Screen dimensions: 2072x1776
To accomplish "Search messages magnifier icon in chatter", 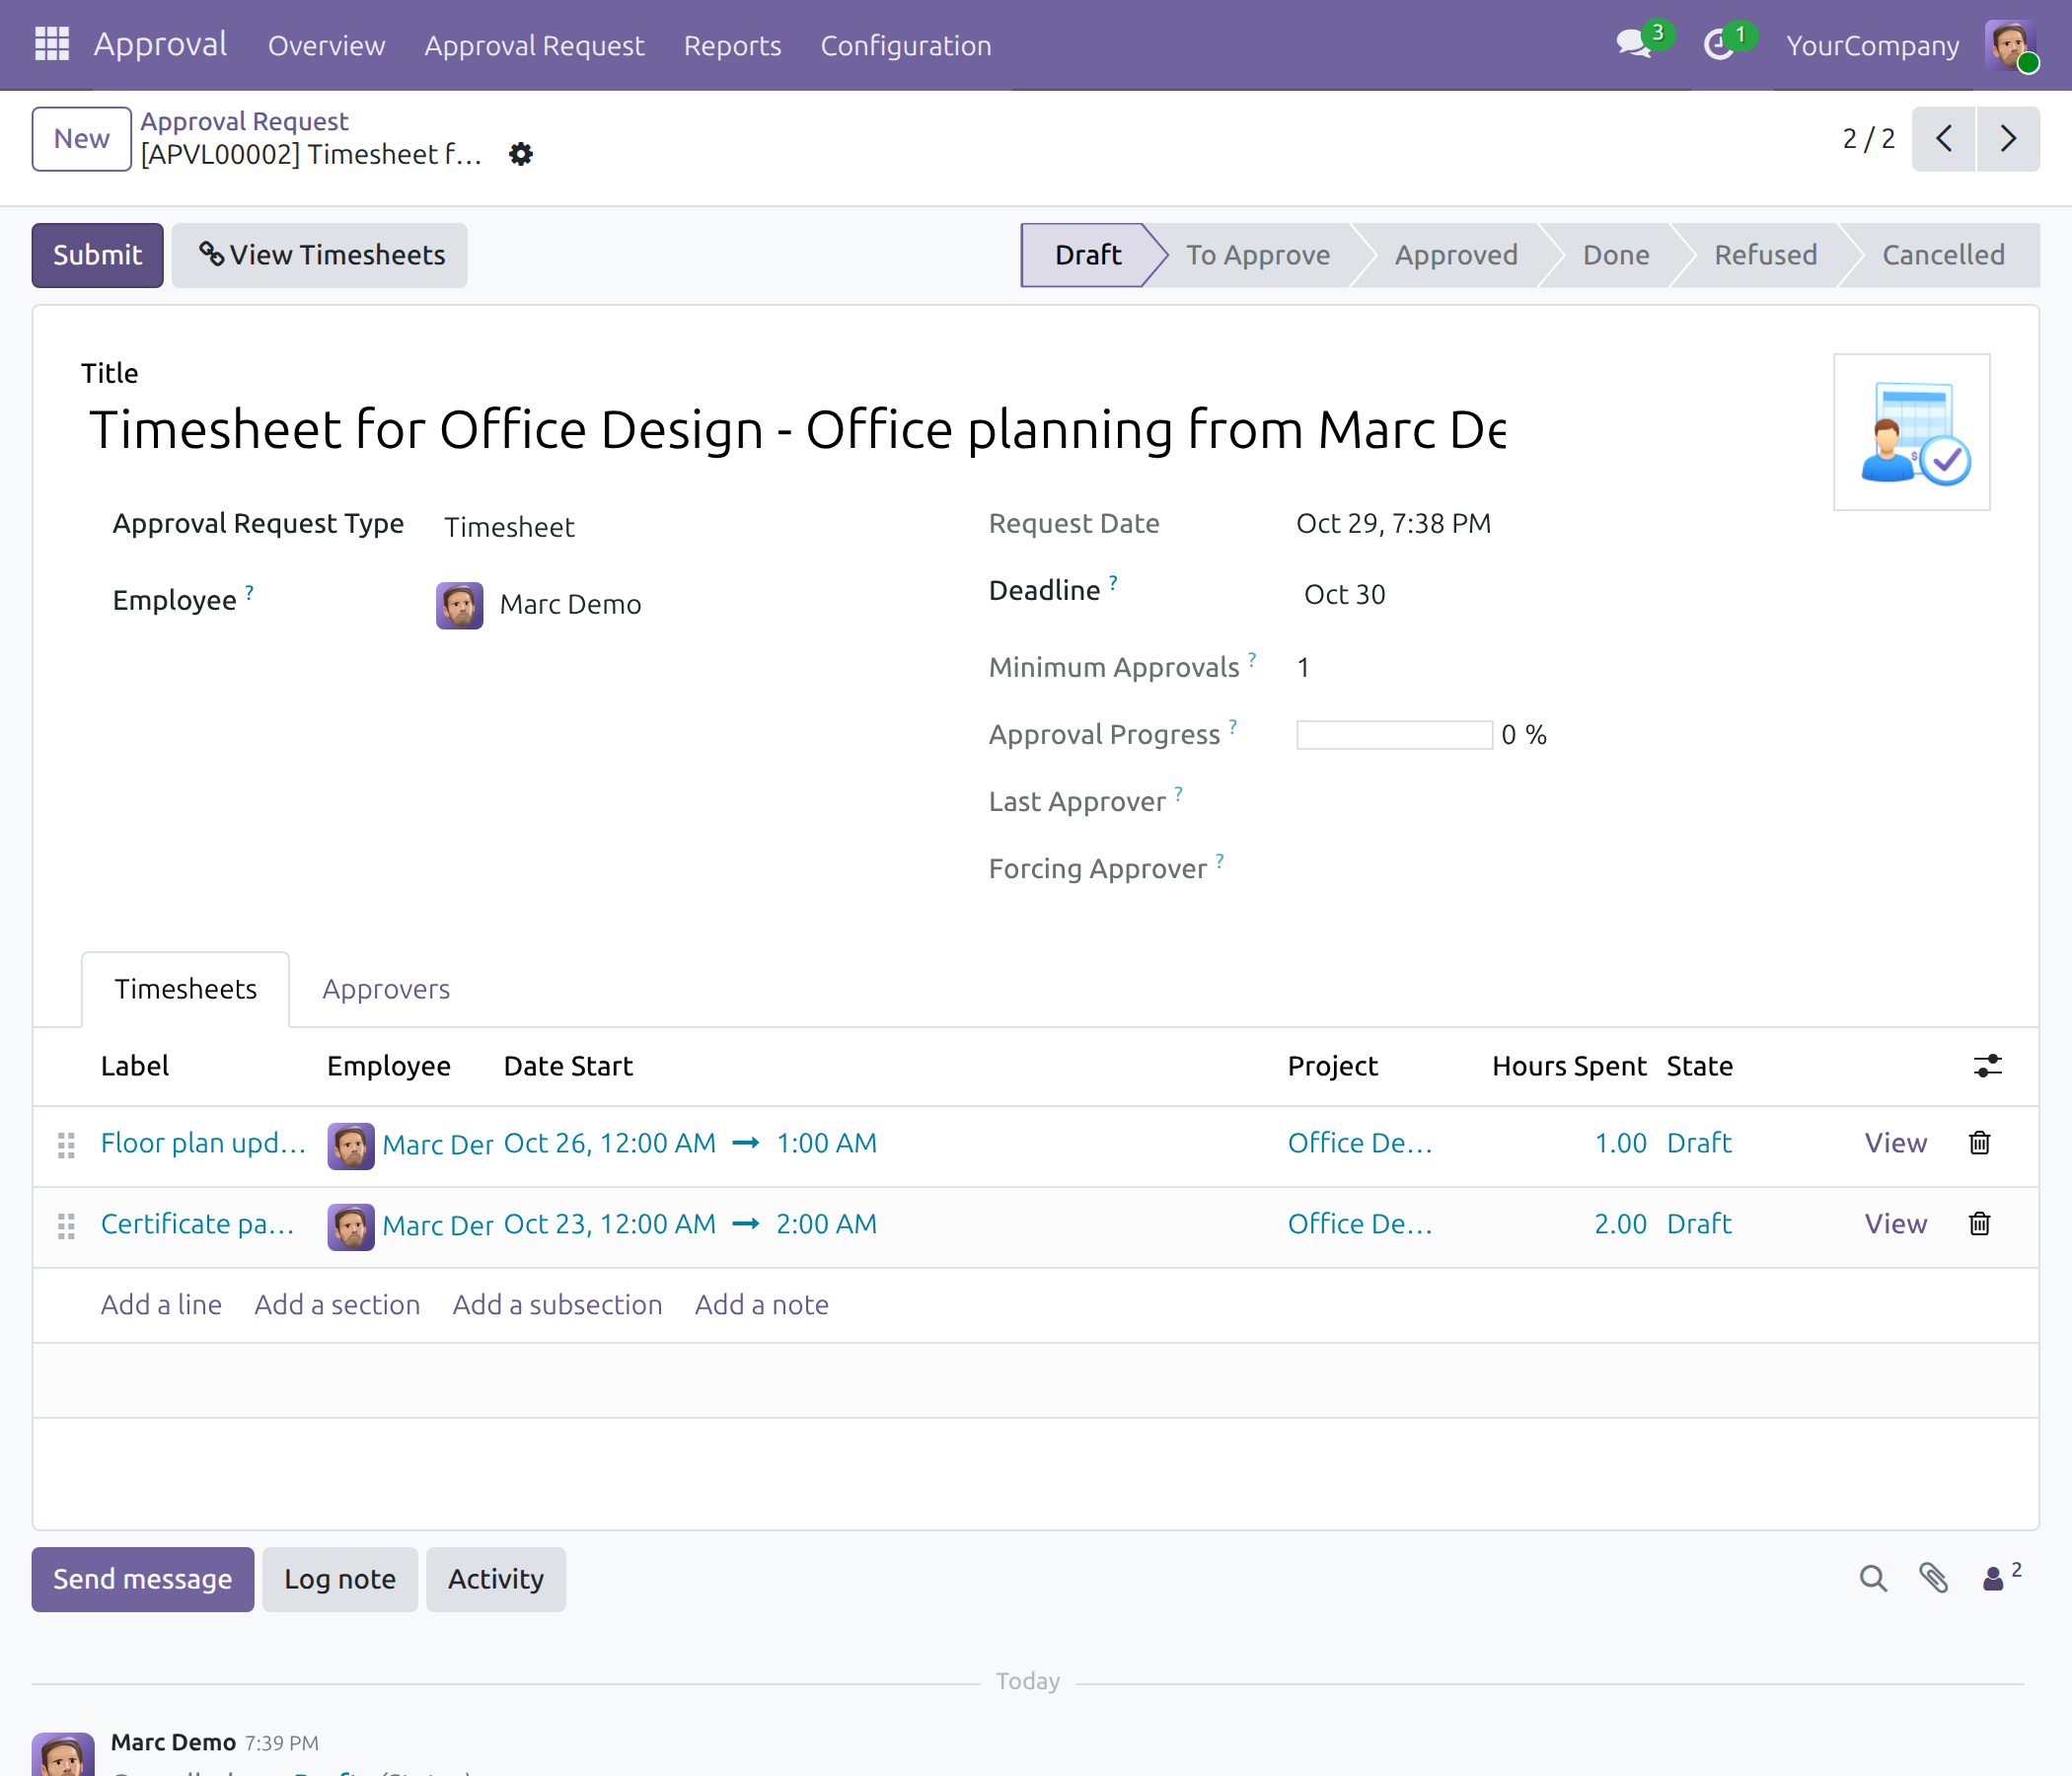I will [1873, 1579].
